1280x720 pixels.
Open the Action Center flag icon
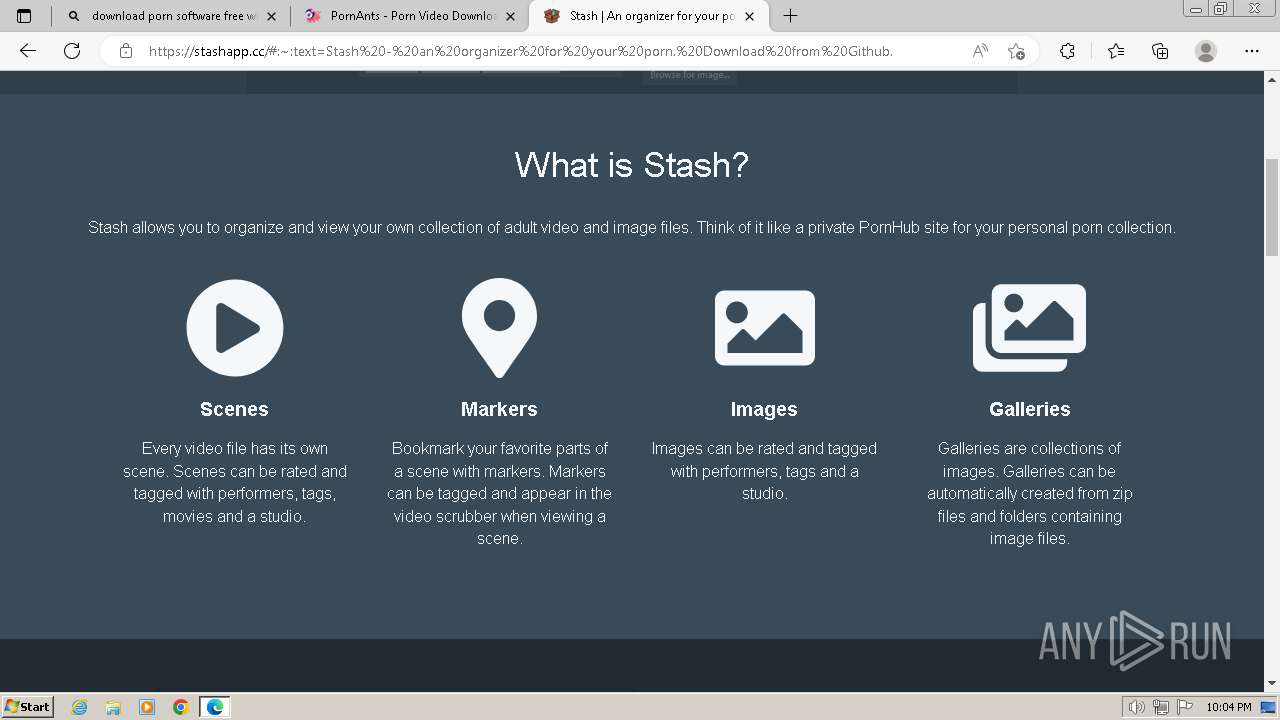coord(1185,707)
